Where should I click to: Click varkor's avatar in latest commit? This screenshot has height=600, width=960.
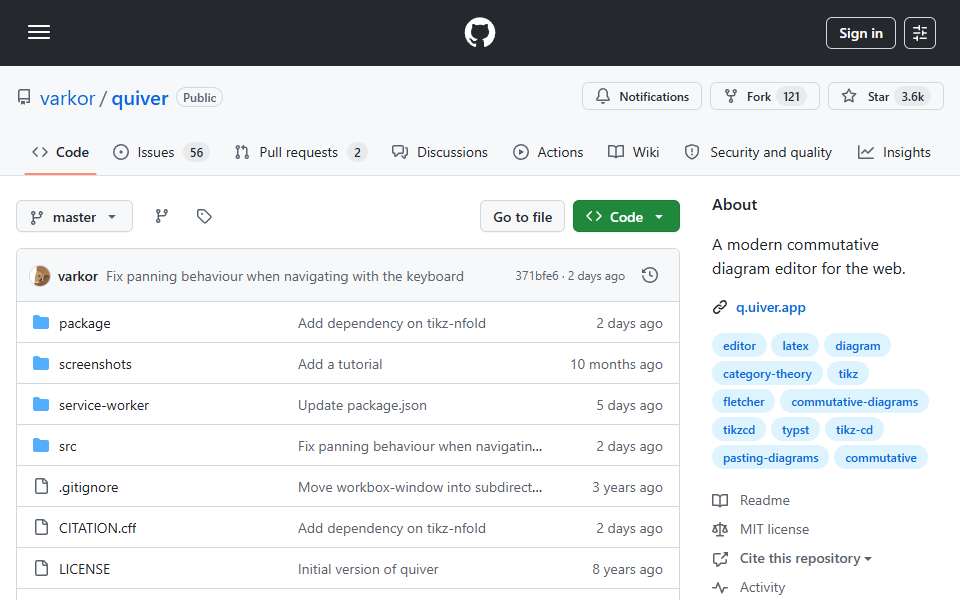click(x=40, y=276)
